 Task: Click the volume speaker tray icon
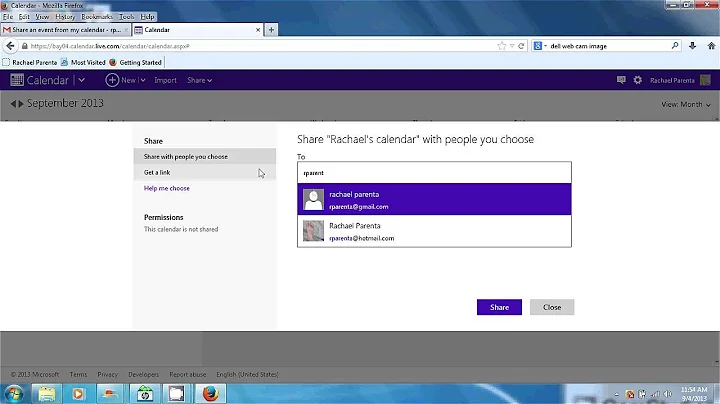668,394
